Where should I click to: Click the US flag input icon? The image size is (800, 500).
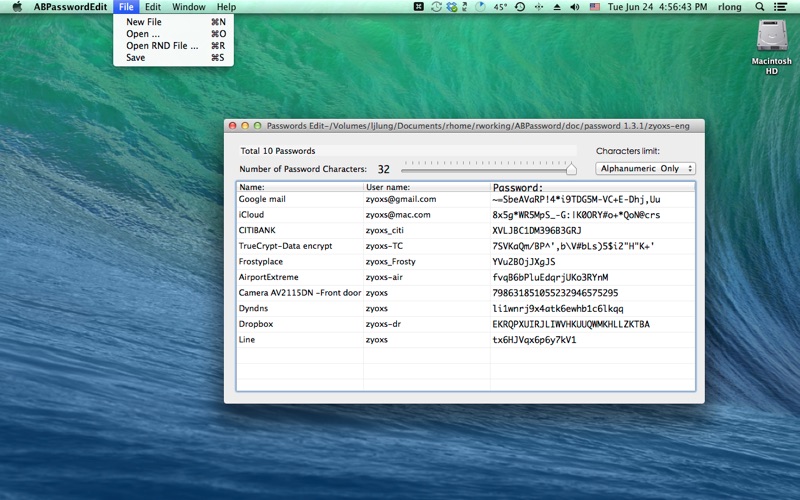point(594,7)
